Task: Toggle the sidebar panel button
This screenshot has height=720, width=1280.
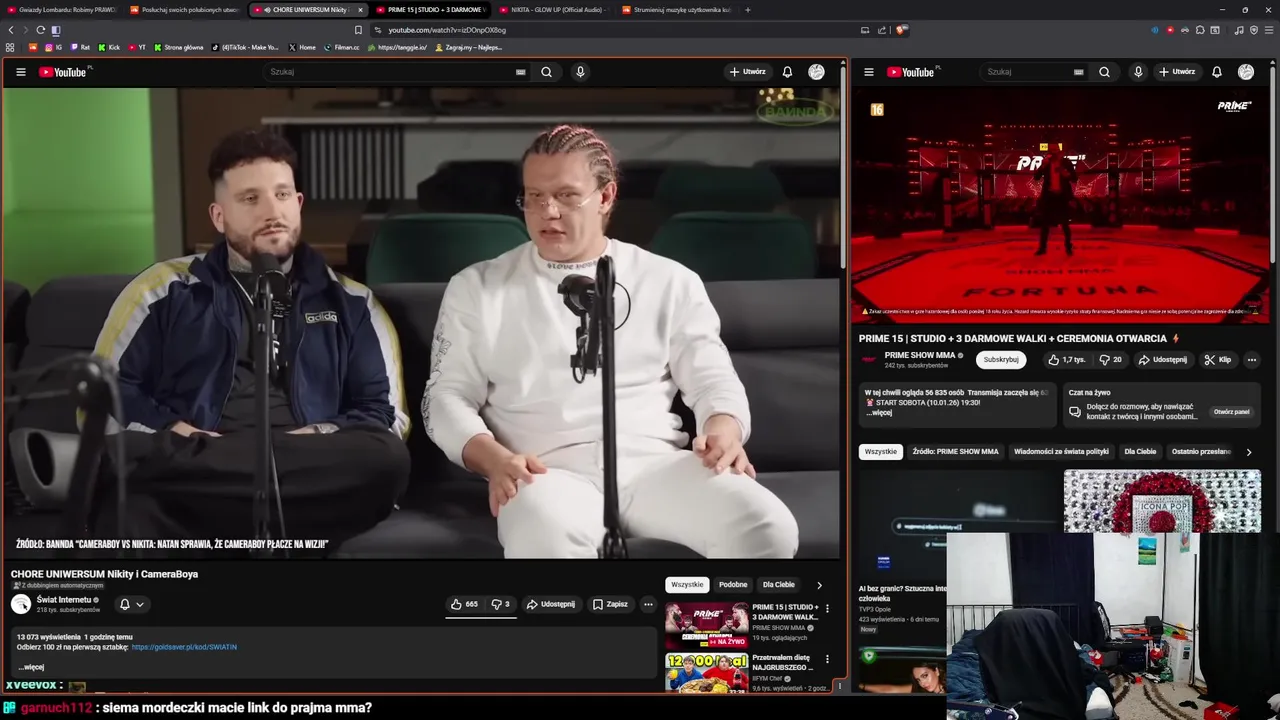Action: click(x=55, y=30)
